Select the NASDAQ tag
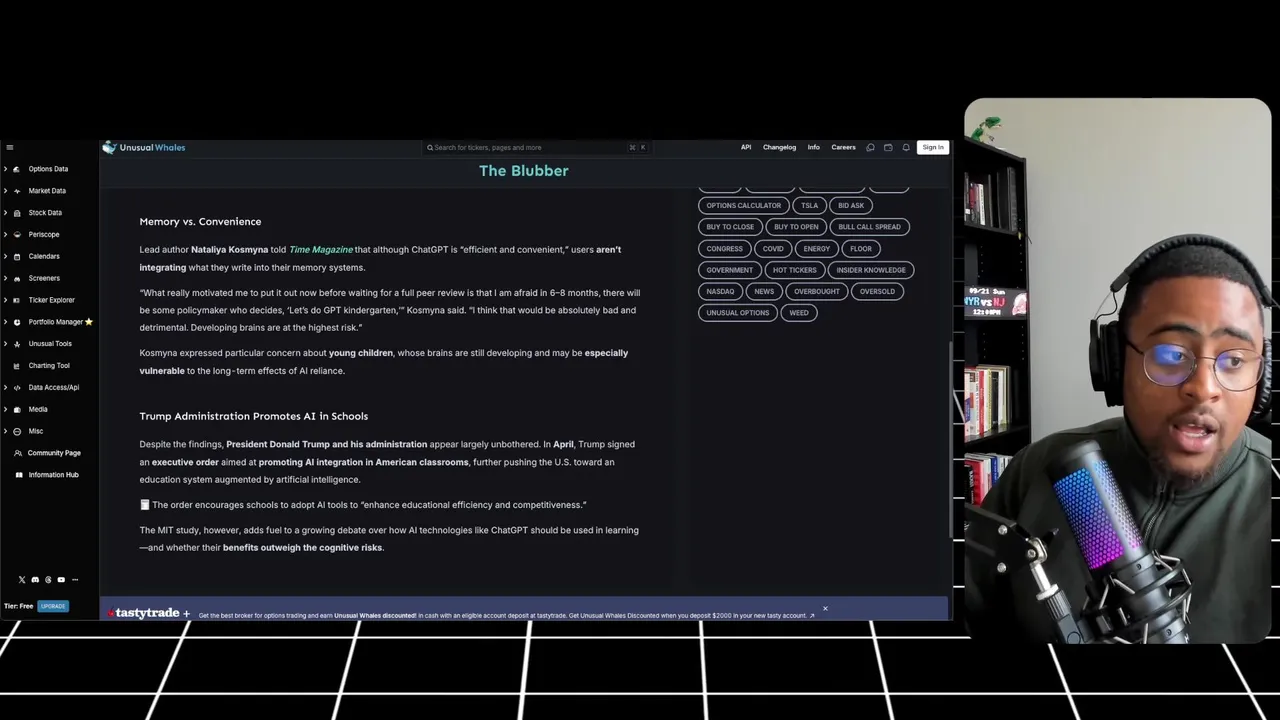1280x720 pixels. click(721, 291)
